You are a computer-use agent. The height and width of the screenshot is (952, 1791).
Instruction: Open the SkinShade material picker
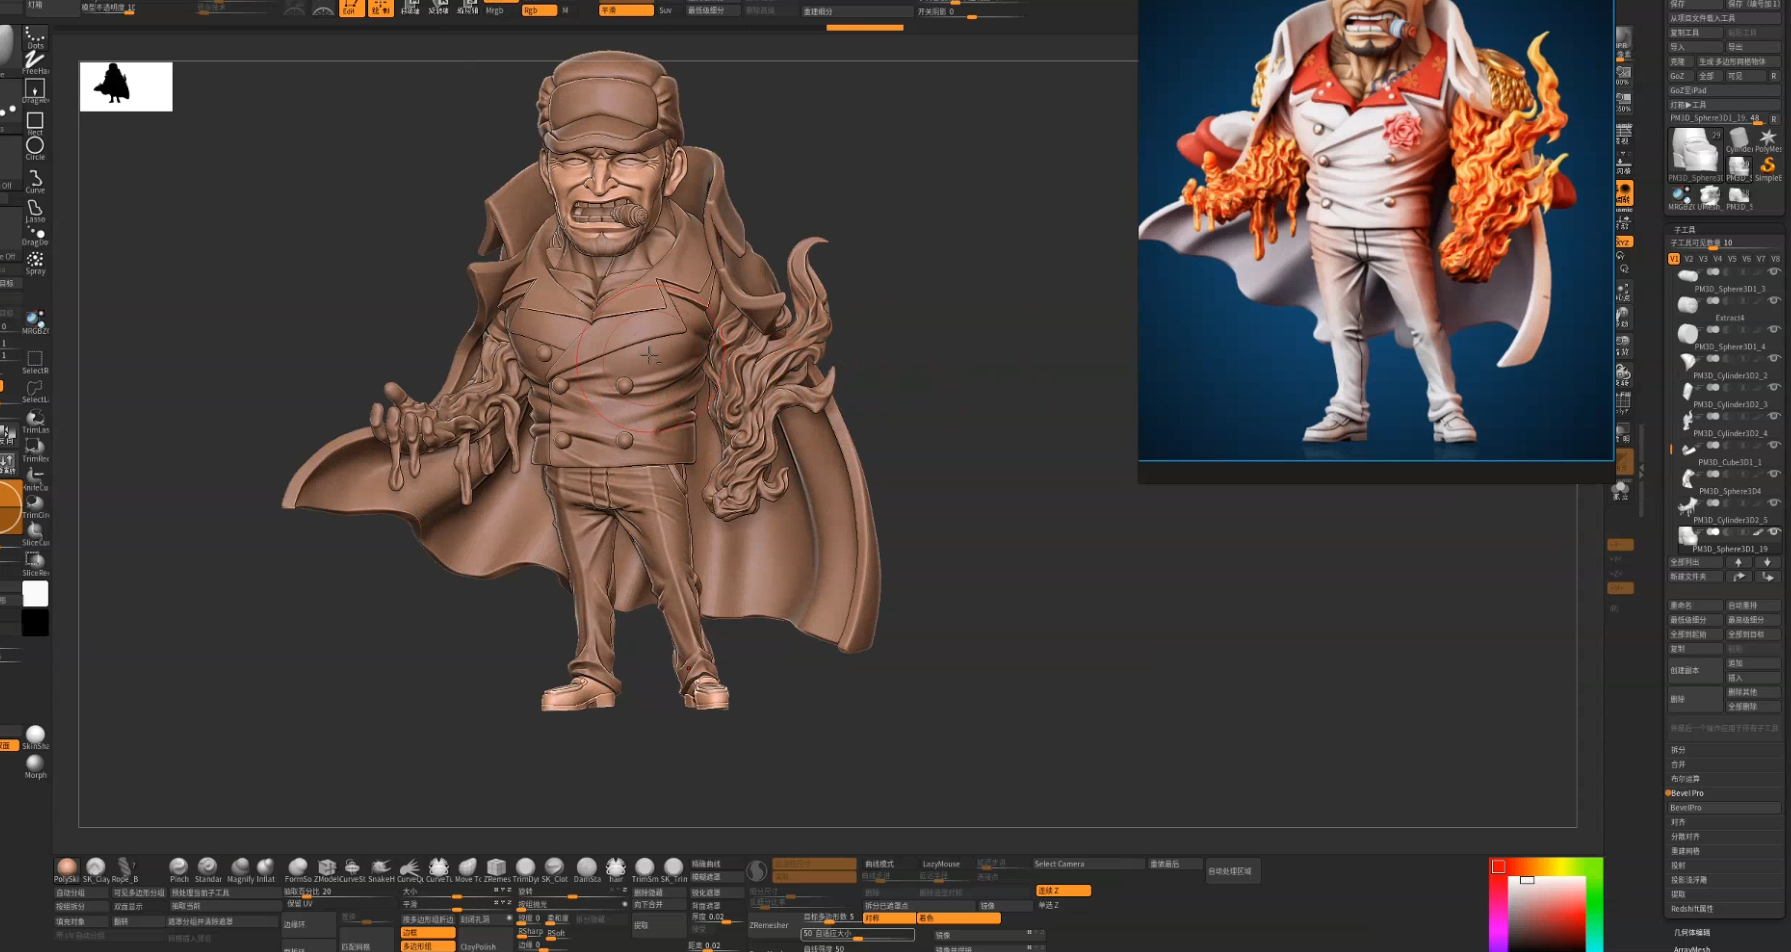point(35,738)
